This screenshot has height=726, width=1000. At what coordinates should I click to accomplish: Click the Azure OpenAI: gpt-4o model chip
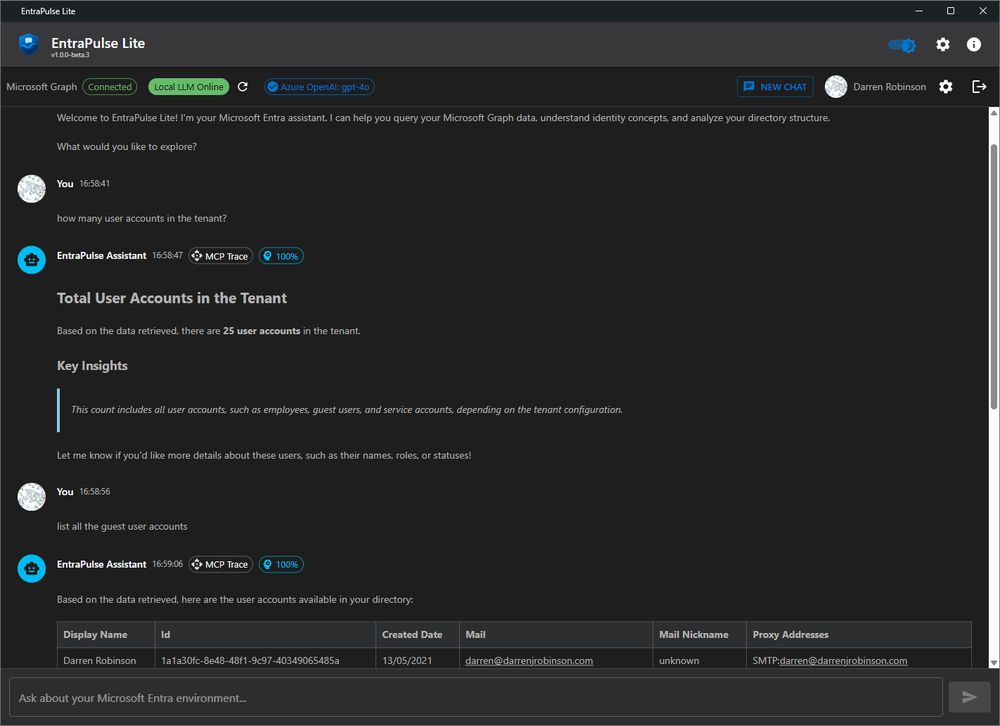click(x=320, y=87)
